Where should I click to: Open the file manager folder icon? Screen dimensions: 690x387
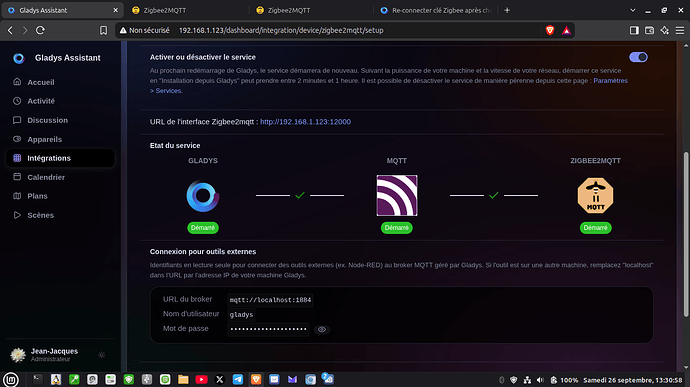[x=183, y=379]
